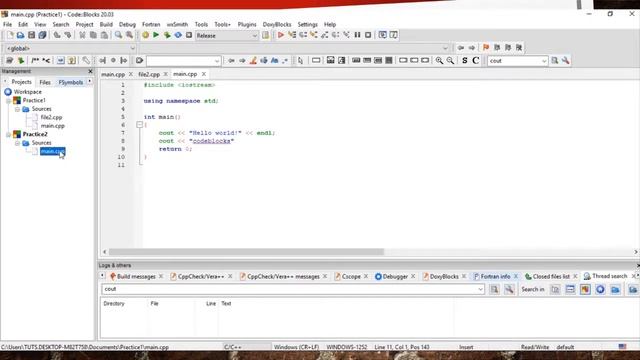Click the Read/Write status bar entry

point(535,347)
